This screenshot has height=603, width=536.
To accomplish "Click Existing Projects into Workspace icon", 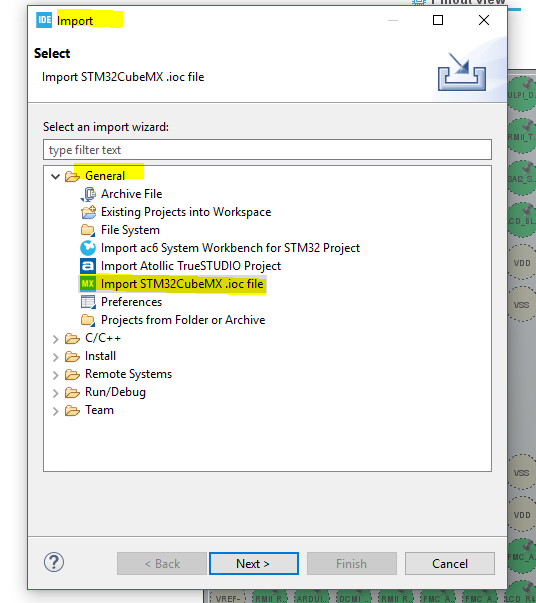I will [88, 212].
